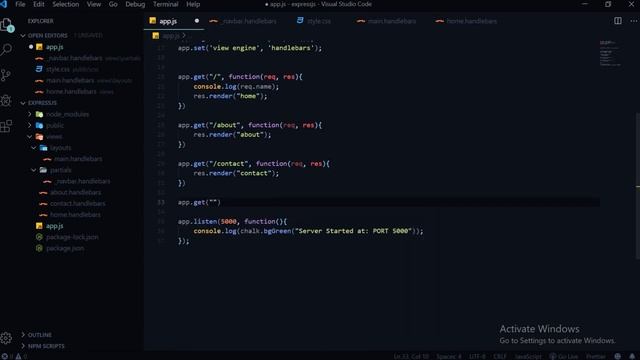This screenshot has height=360, width=640.
Task: Open the Explorer view in activity bar
Action: click(x=7, y=25)
